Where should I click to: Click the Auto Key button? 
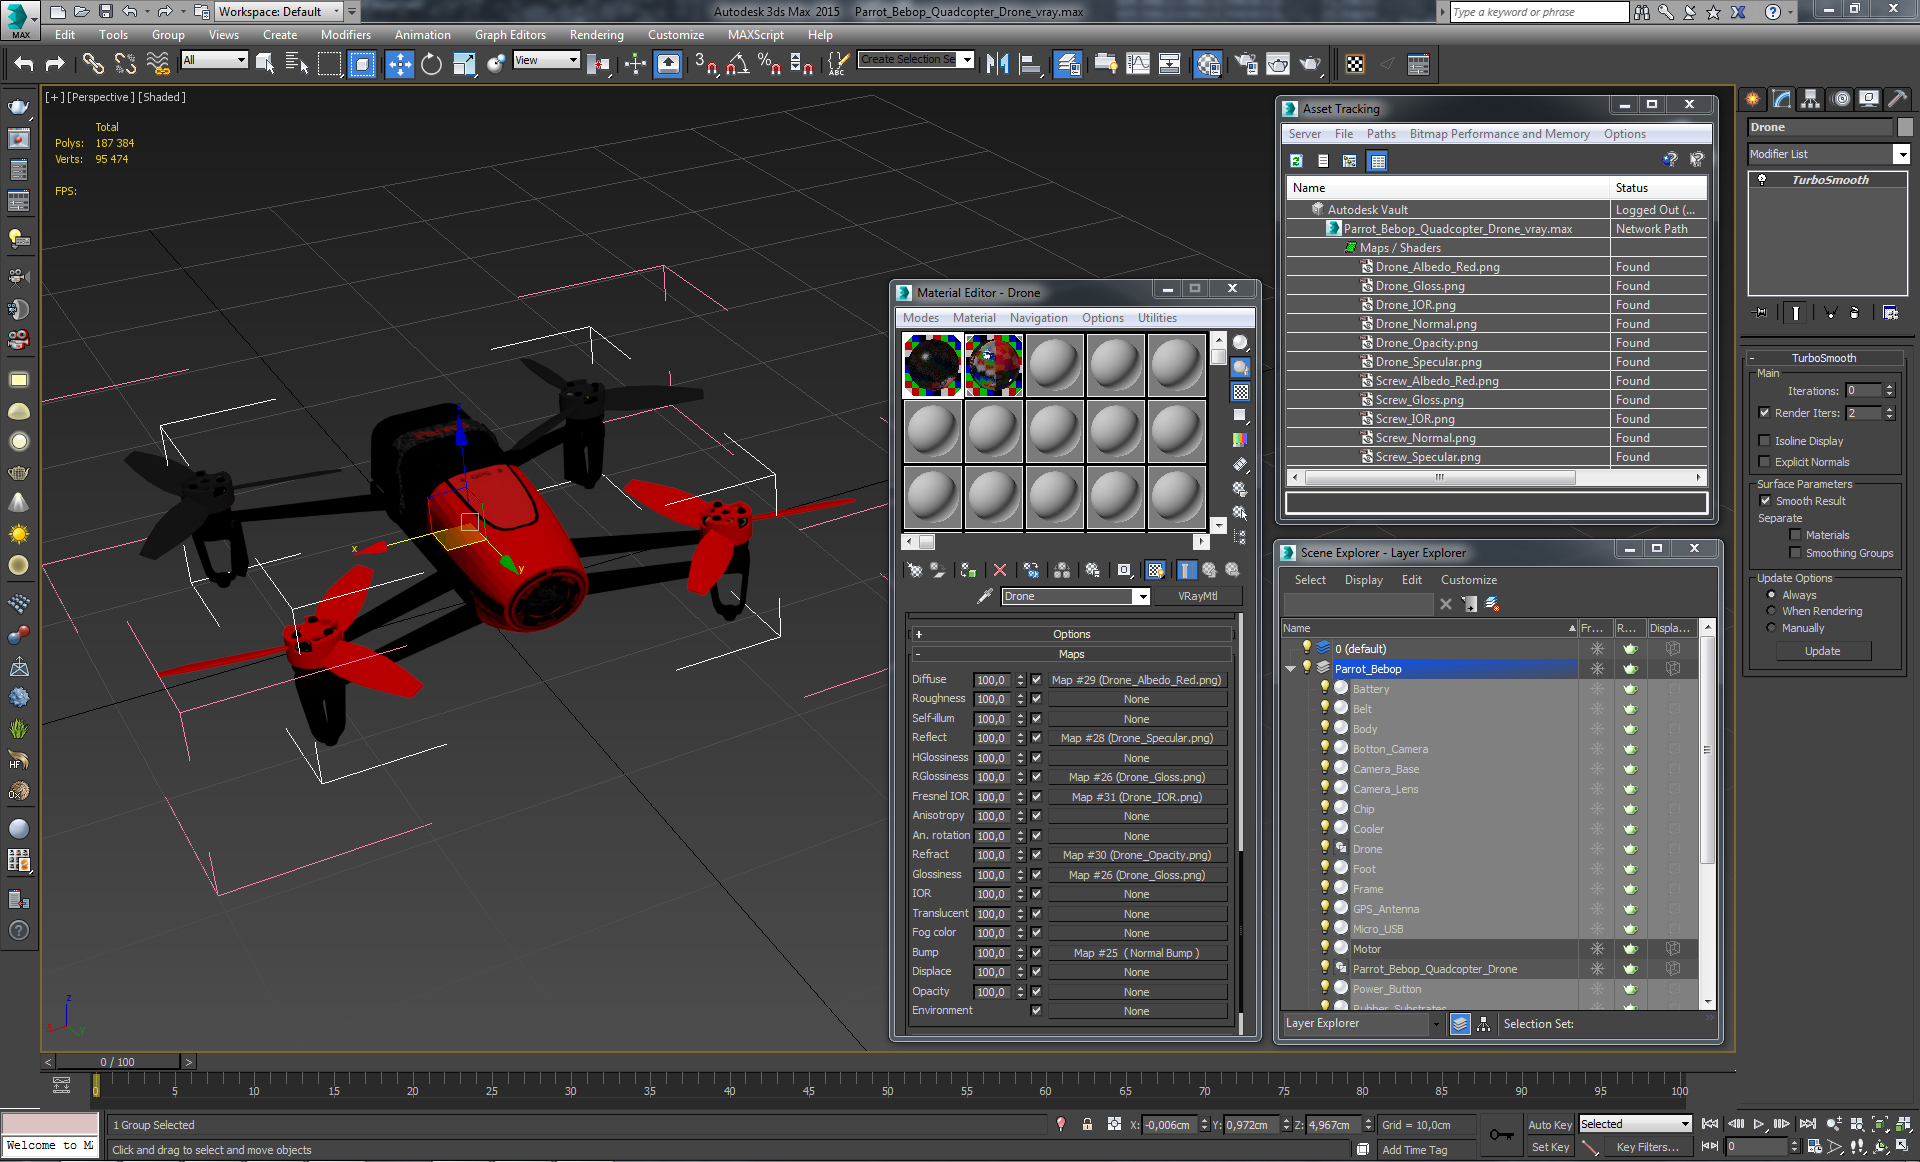tap(1549, 1125)
